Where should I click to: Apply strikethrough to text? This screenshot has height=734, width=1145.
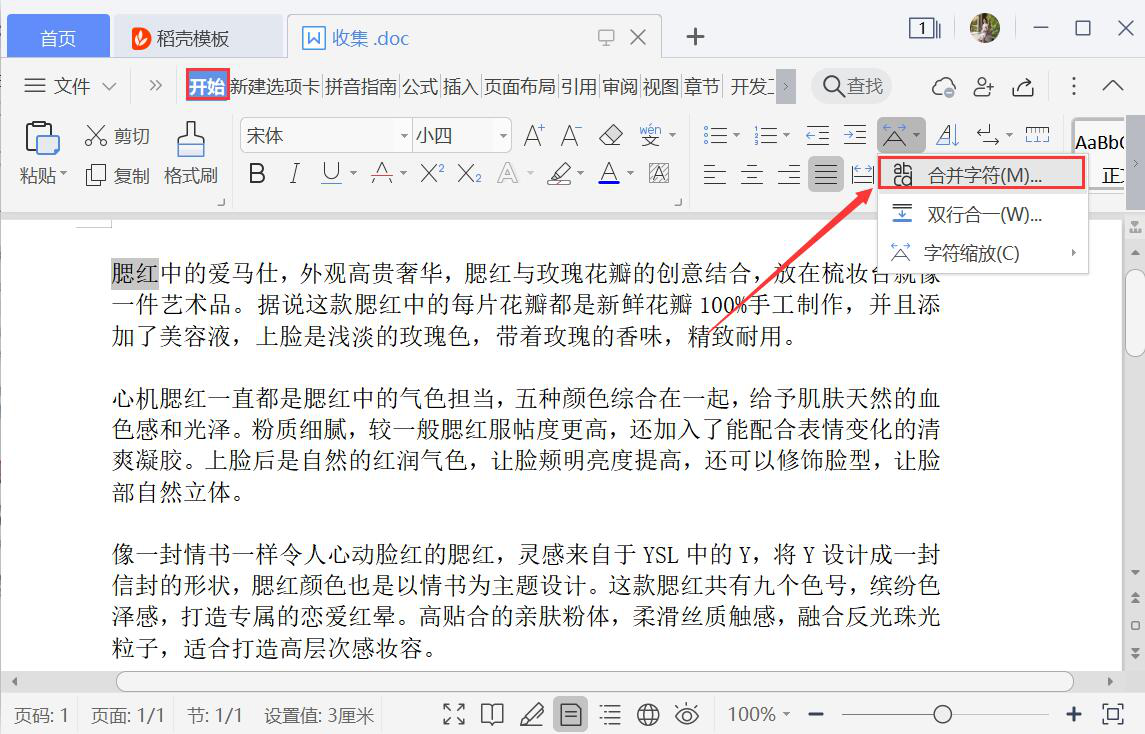coord(381,174)
